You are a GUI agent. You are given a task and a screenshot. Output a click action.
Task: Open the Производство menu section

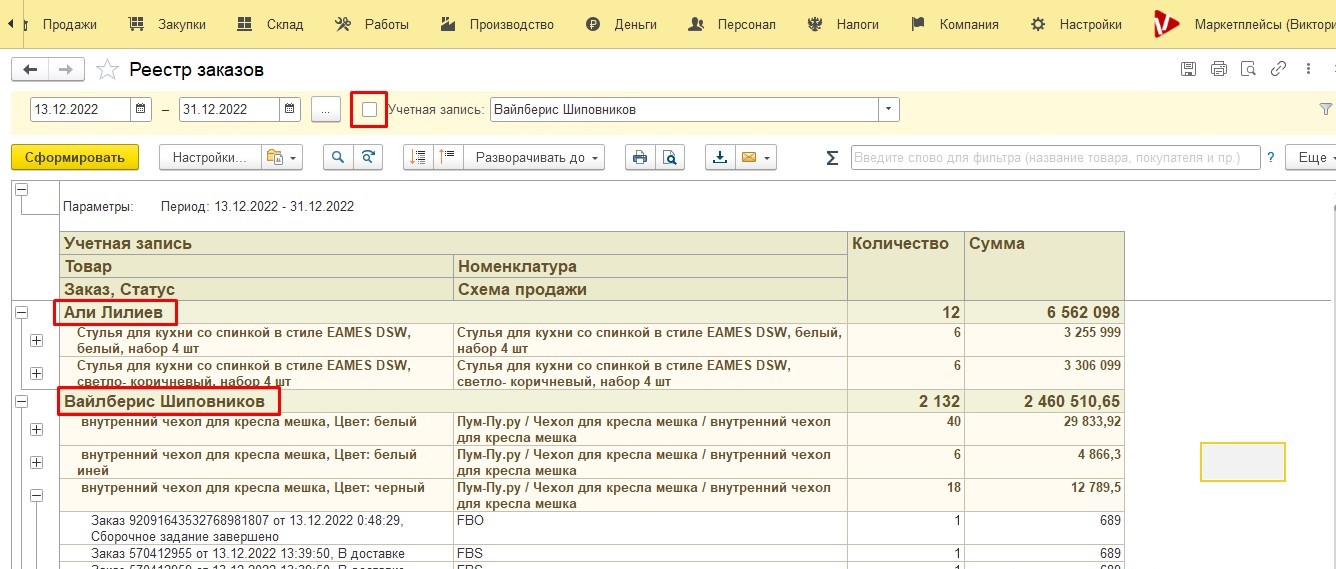[x=497, y=24]
